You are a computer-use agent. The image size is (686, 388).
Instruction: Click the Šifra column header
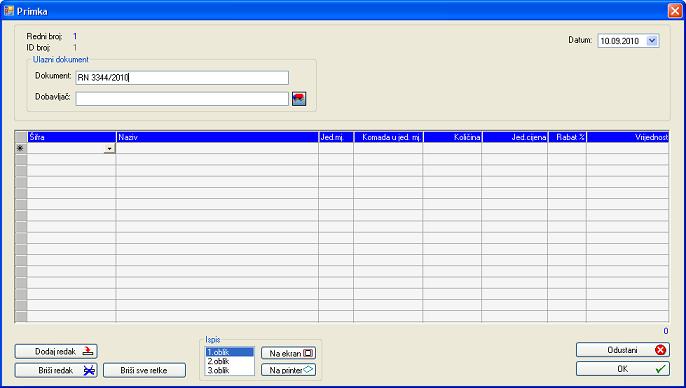pos(72,137)
